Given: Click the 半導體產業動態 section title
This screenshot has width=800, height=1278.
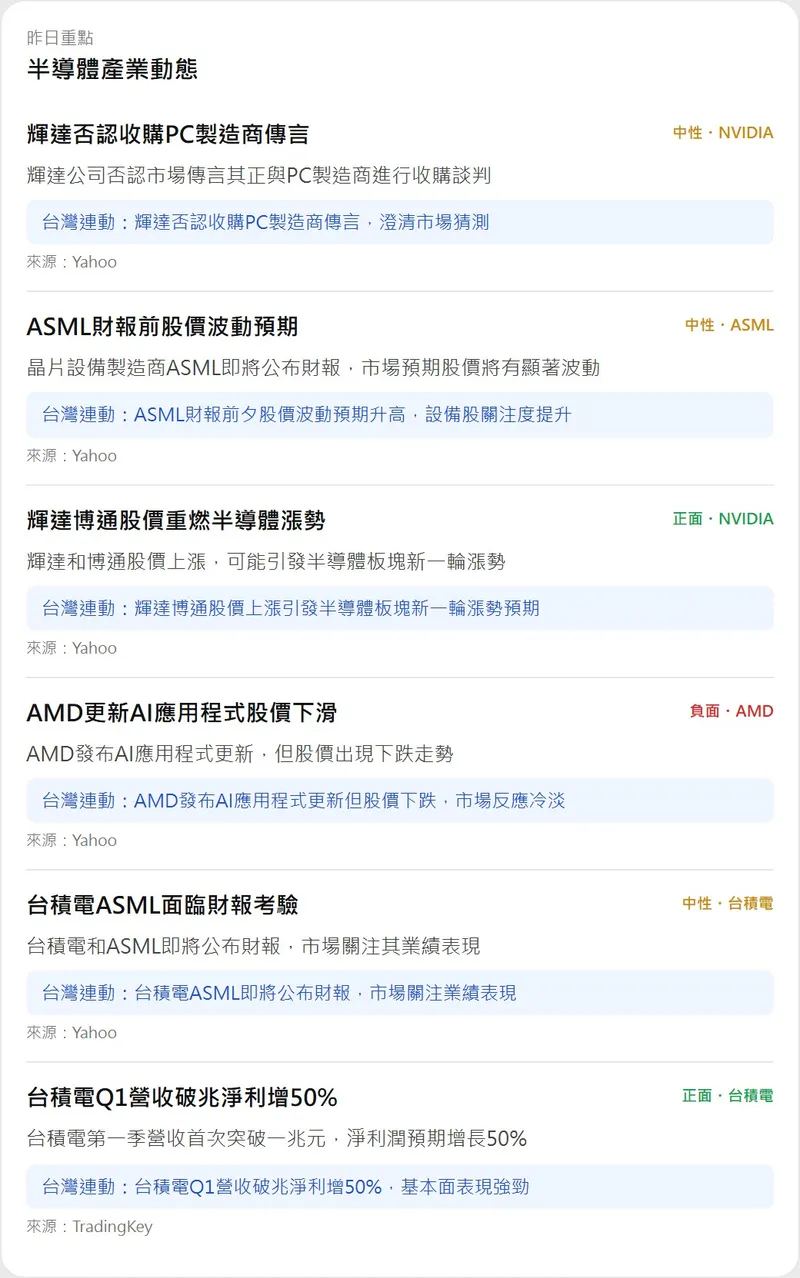Looking at the screenshot, I should pyautogui.click(x=112, y=69).
